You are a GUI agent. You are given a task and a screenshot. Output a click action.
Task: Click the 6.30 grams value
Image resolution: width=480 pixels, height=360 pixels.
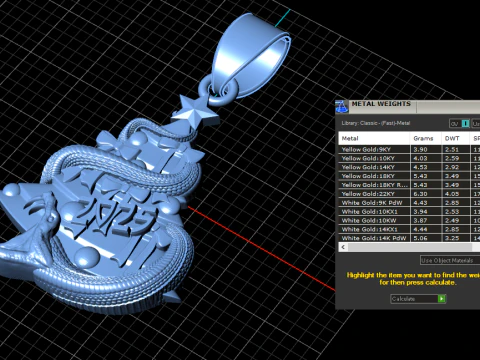tap(420, 194)
